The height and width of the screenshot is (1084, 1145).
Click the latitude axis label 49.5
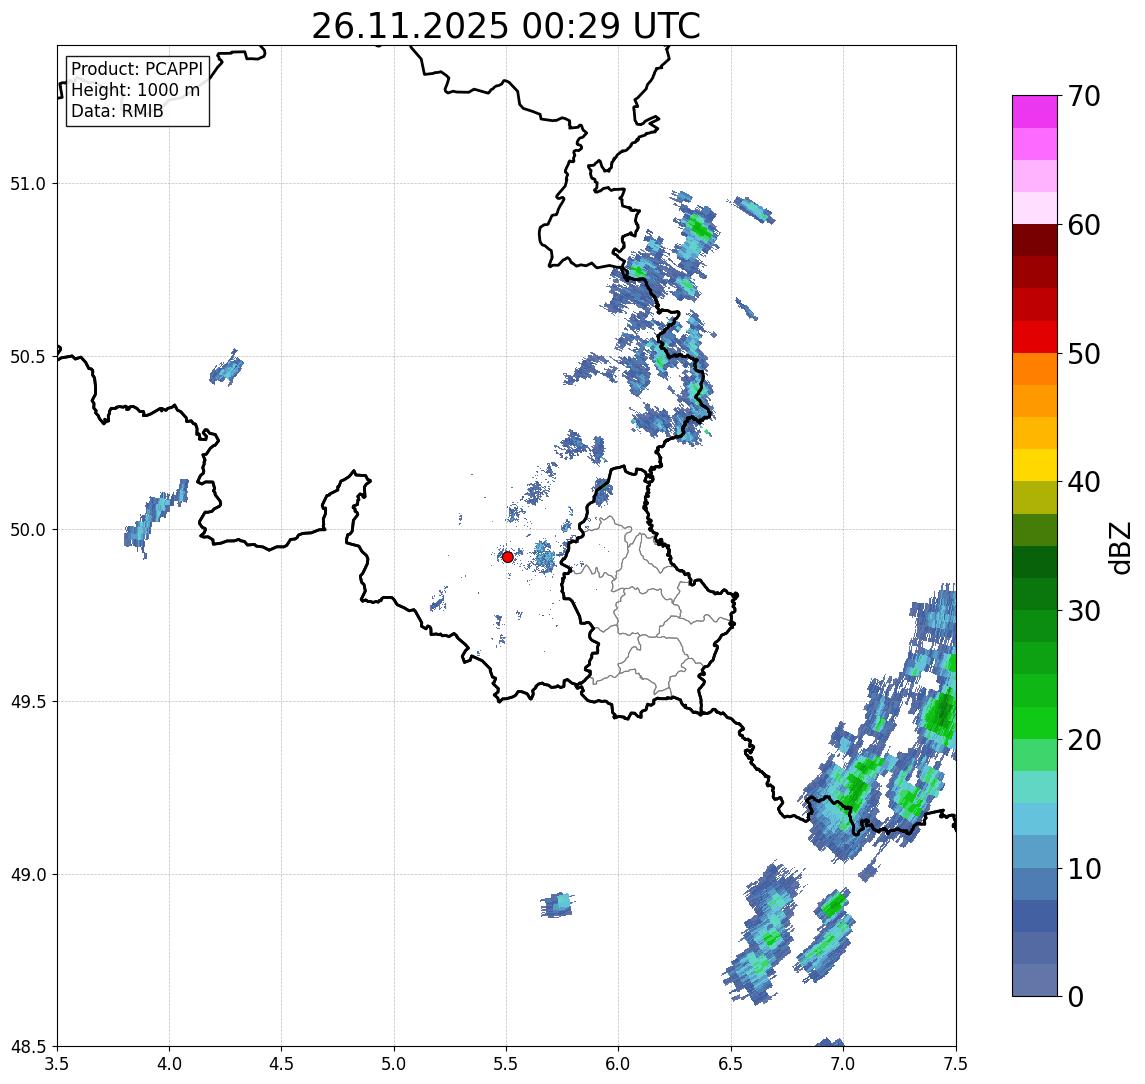click(27, 701)
